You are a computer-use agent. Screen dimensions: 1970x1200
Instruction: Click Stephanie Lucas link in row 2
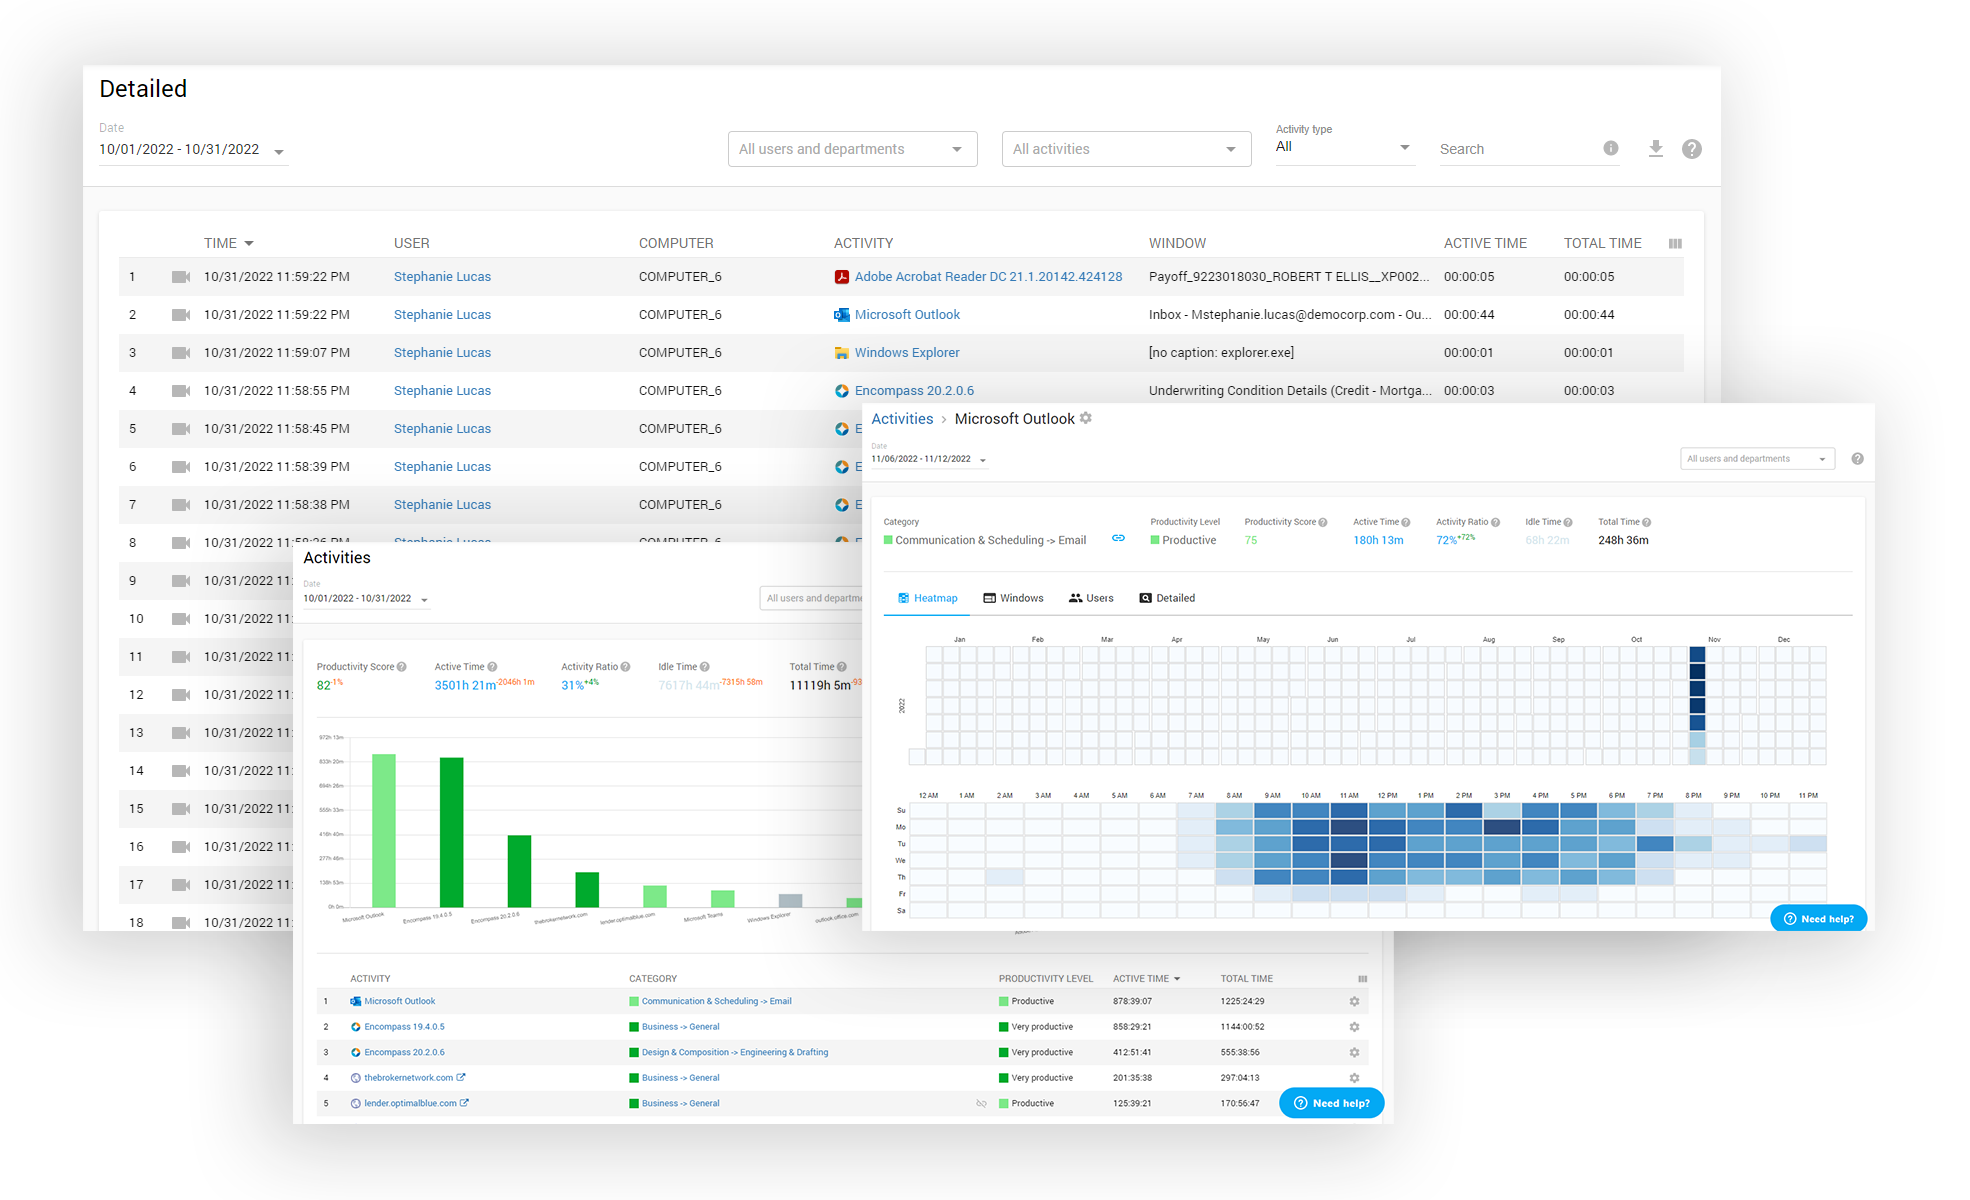pos(442,315)
